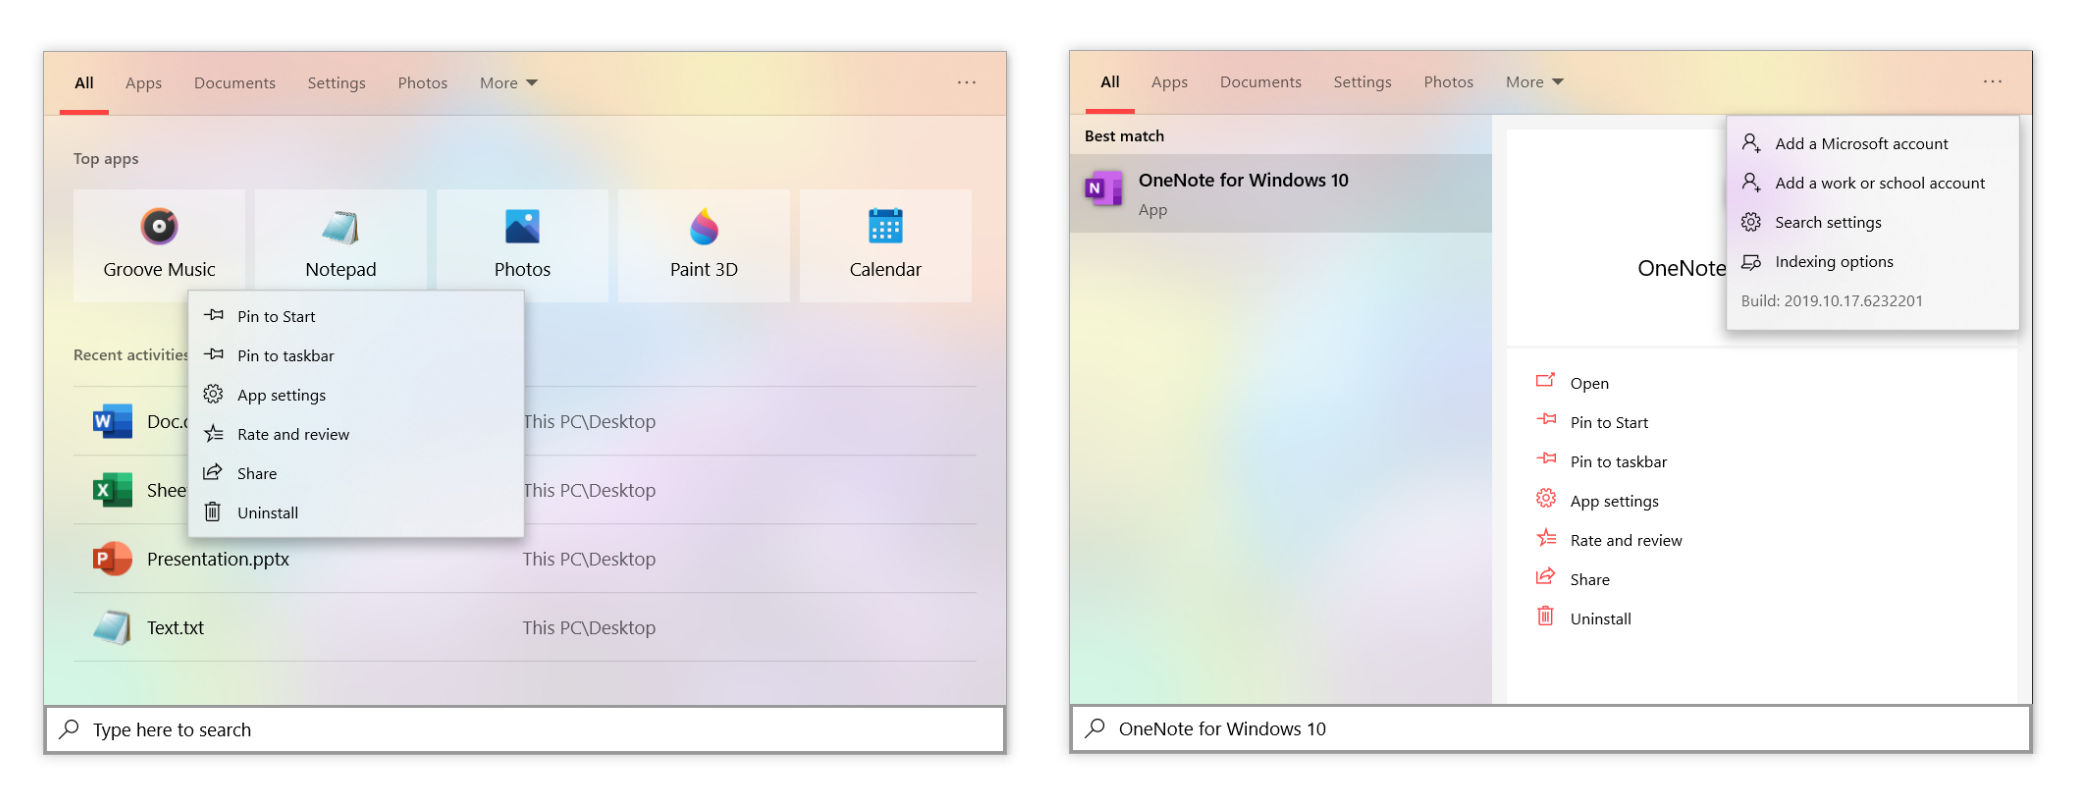Viewport: 2075px width, 794px height.
Task: Click the OneNote for Windows 10 search field
Action: point(1550,729)
